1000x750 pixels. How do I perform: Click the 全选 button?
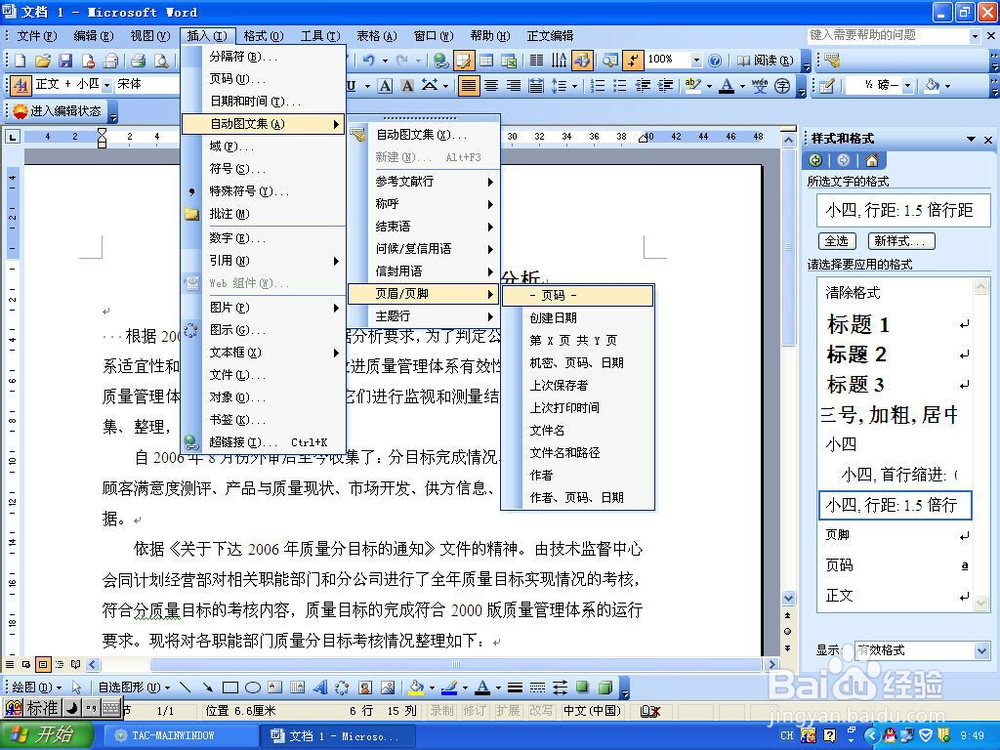[836, 241]
